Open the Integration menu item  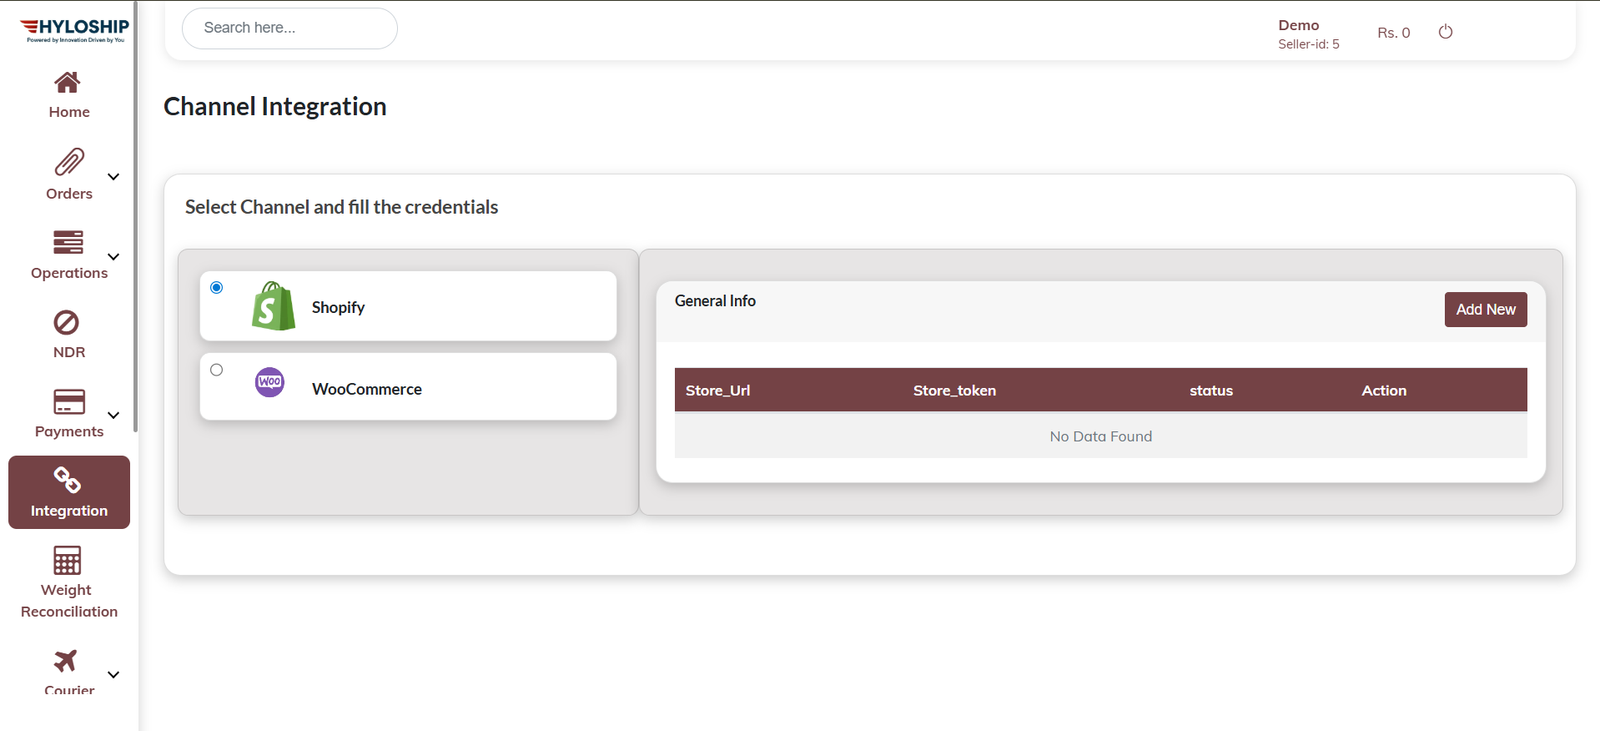coord(69,492)
